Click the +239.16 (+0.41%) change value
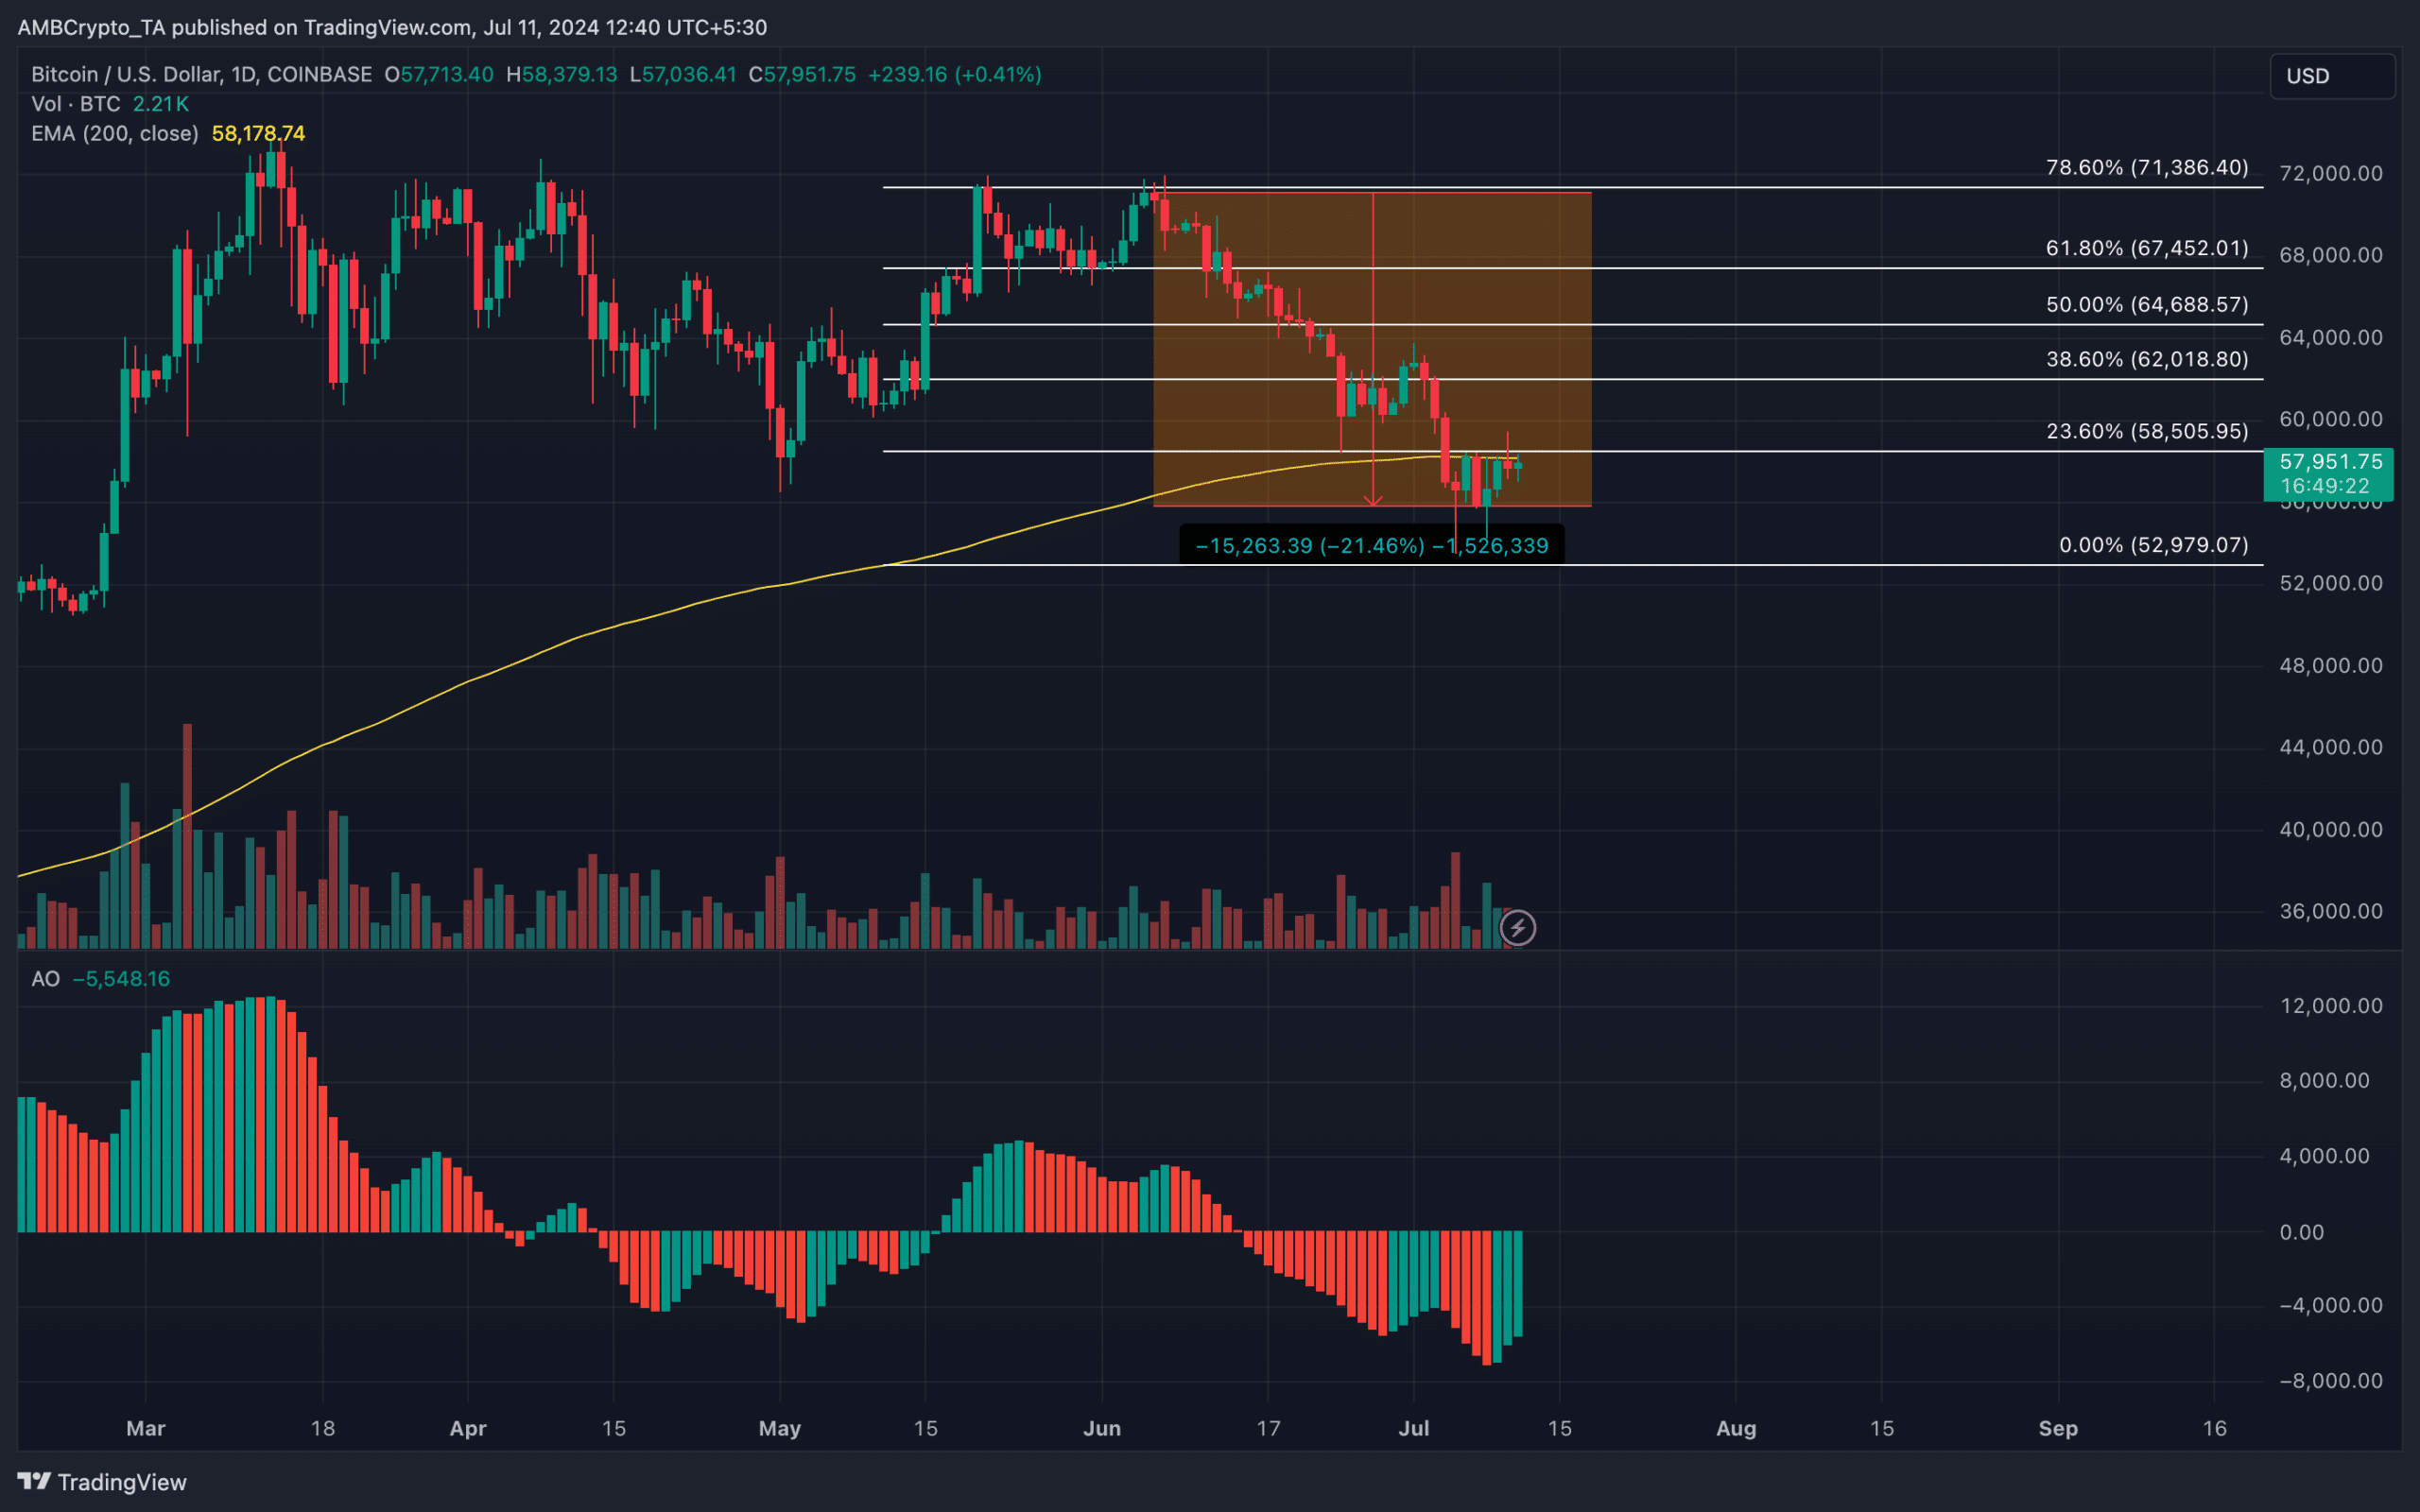This screenshot has width=2420, height=1512. (x=955, y=75)
